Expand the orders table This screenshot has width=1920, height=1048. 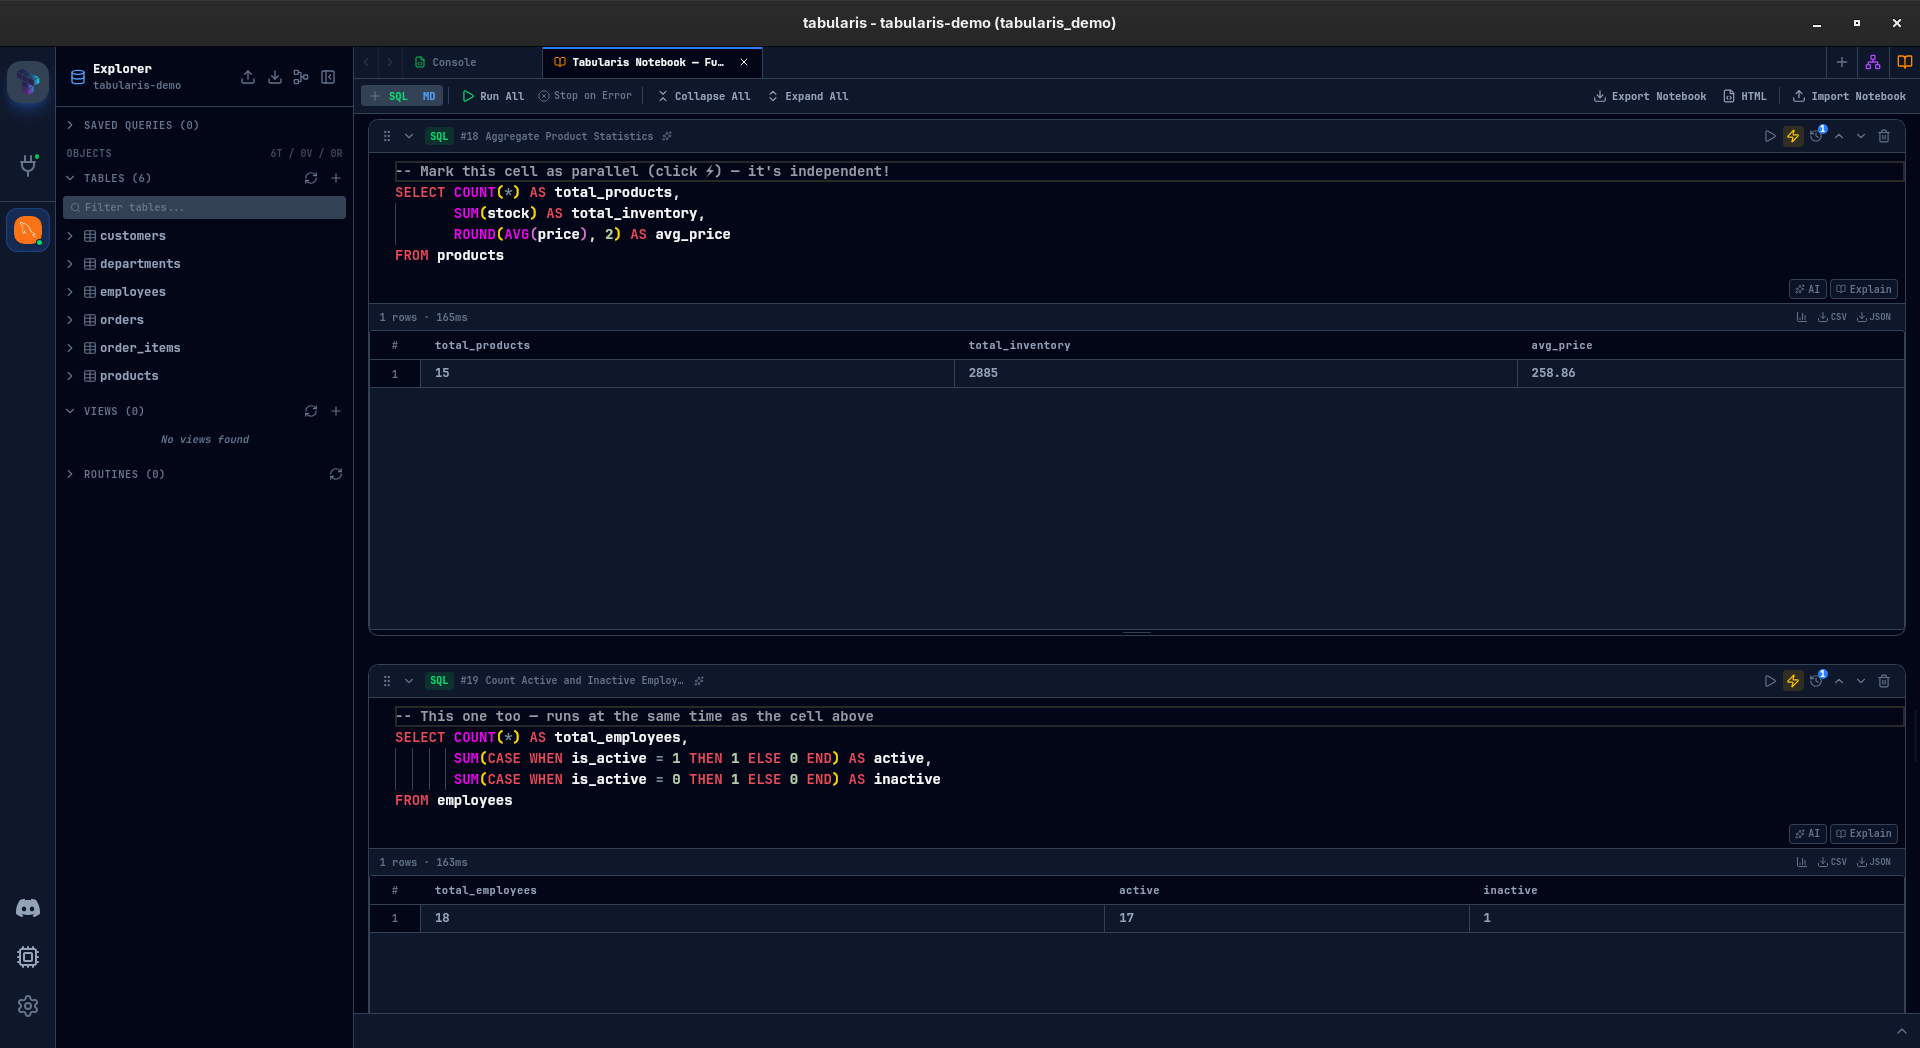click(x=71, y=320)
